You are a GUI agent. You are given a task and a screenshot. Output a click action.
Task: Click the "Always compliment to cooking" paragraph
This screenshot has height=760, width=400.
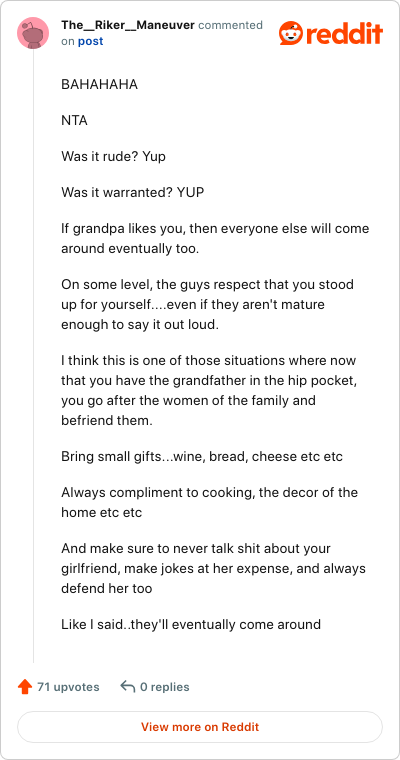tap(209, 502)
